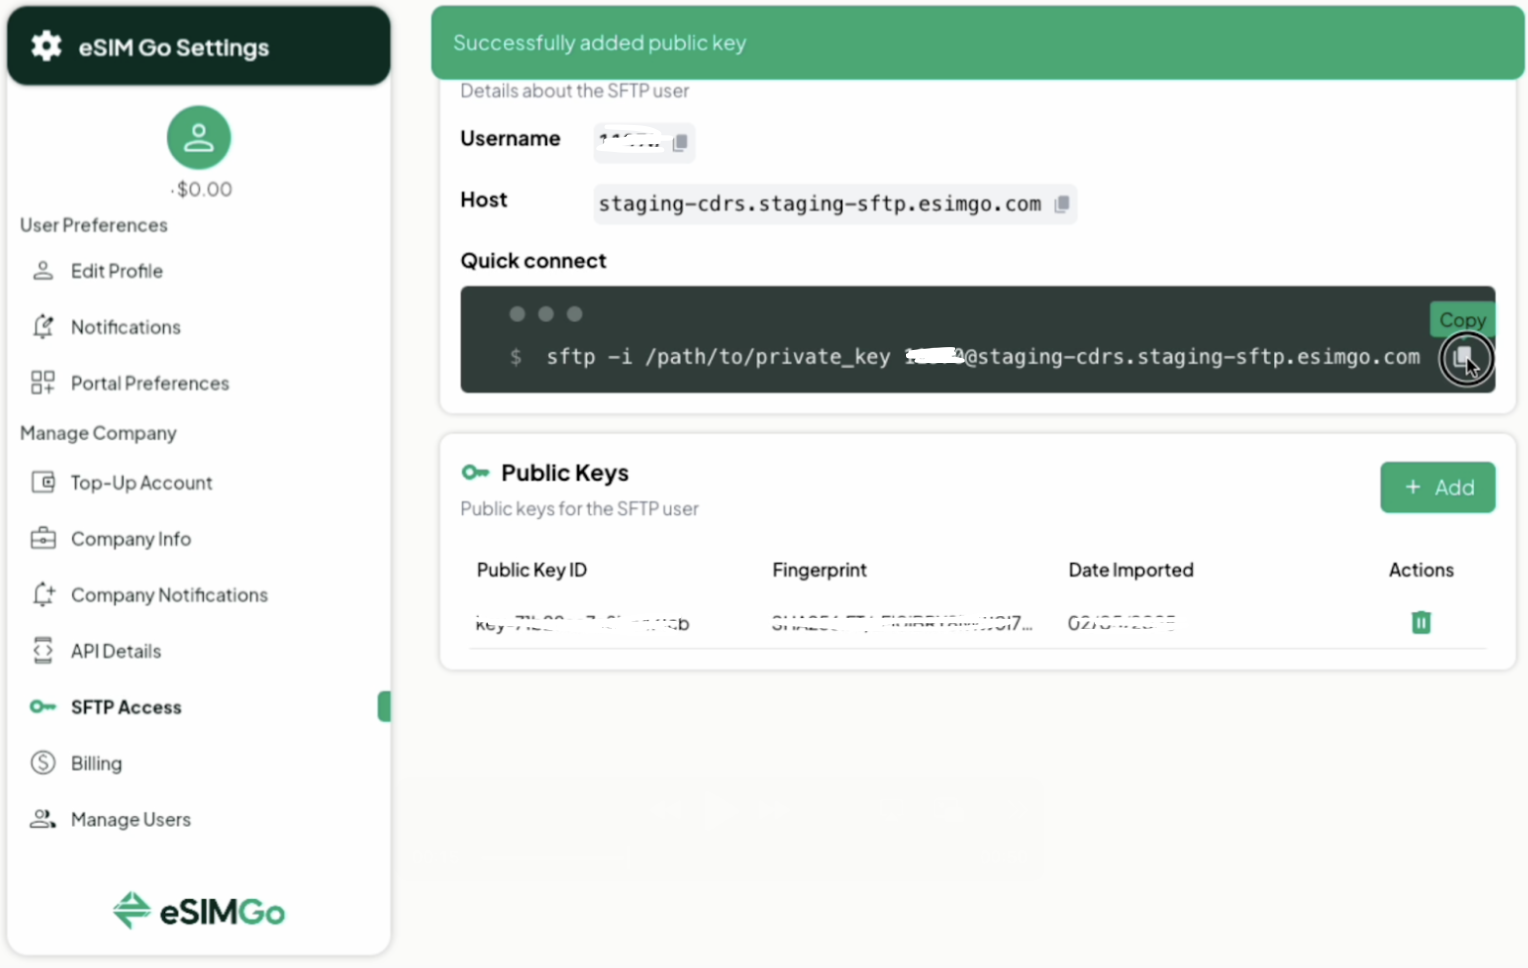The height and width of the screenshot is (968, 1528).
Task: Click the User Preferences section label
Action: click(94, 225)
